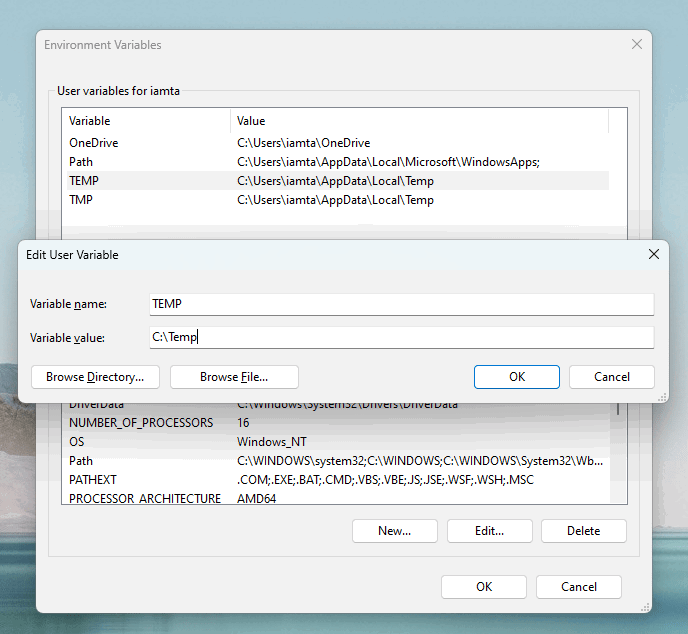Close the Environment Variables window

(637, 44)
